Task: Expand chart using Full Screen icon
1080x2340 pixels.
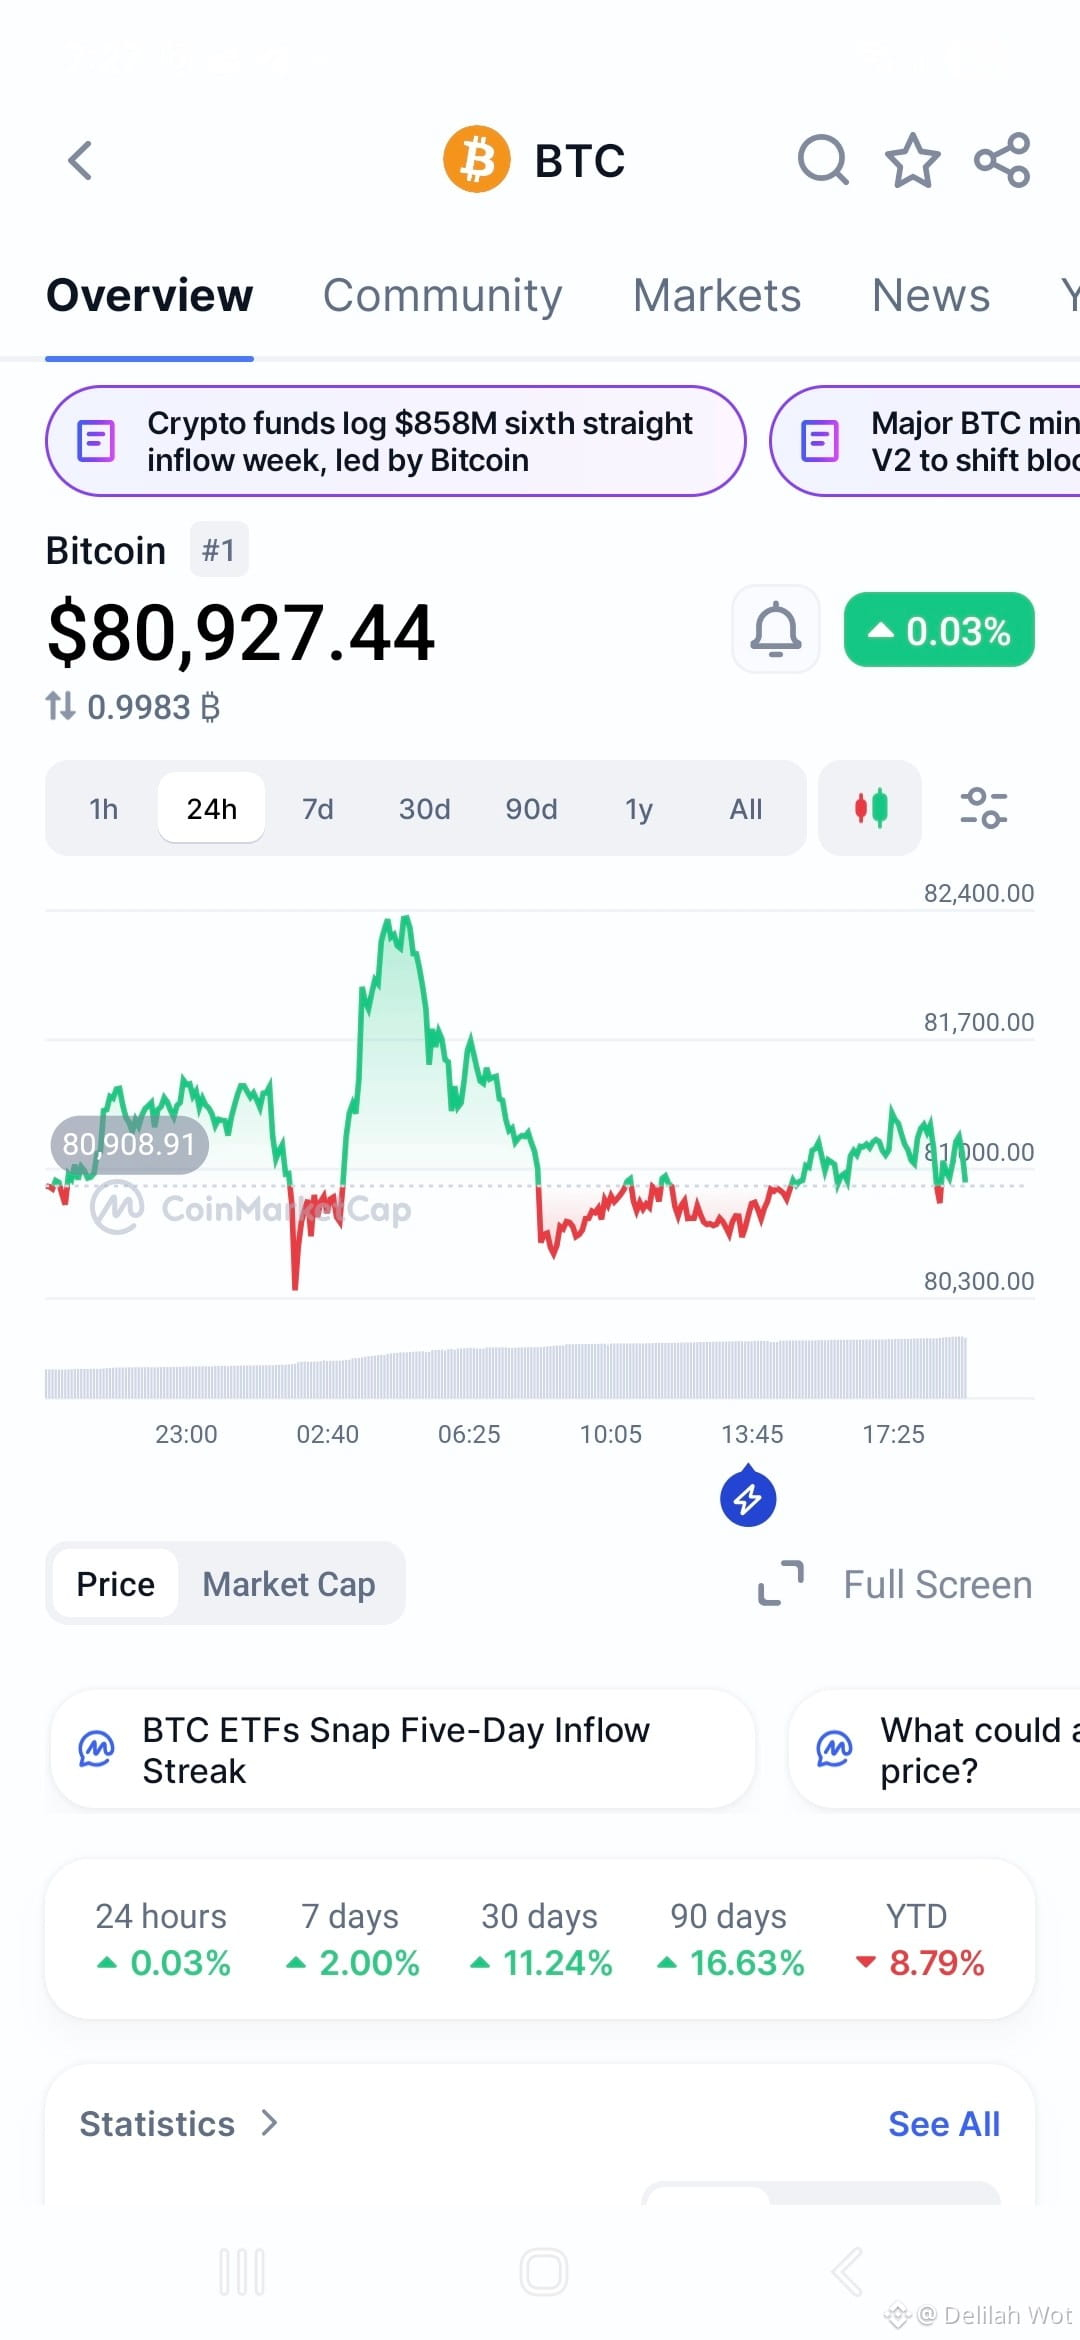Action: pyautogui.click(x=781, y=1583)
